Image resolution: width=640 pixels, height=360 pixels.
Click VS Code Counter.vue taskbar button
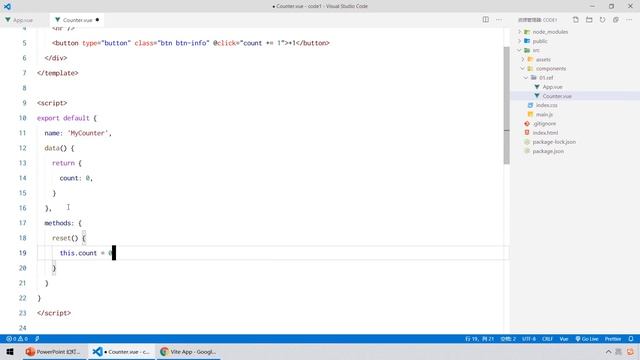coord(122,351)
